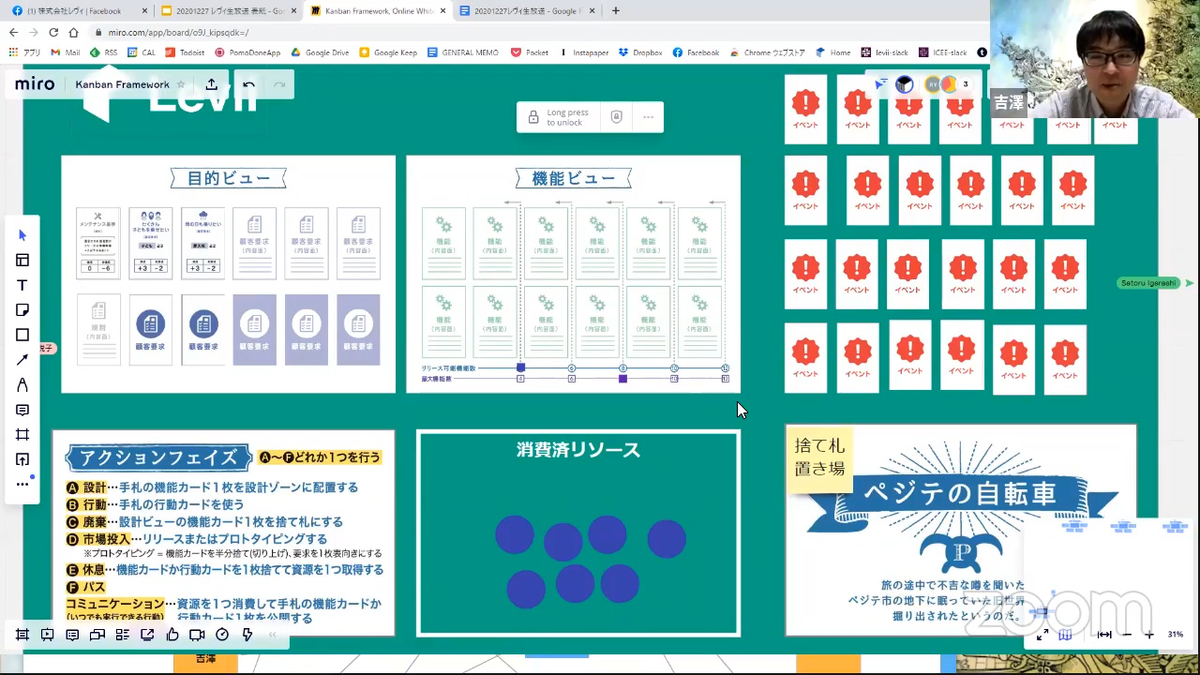
Task: Click the export board upload icon
Action: click(x=211, y=84)
